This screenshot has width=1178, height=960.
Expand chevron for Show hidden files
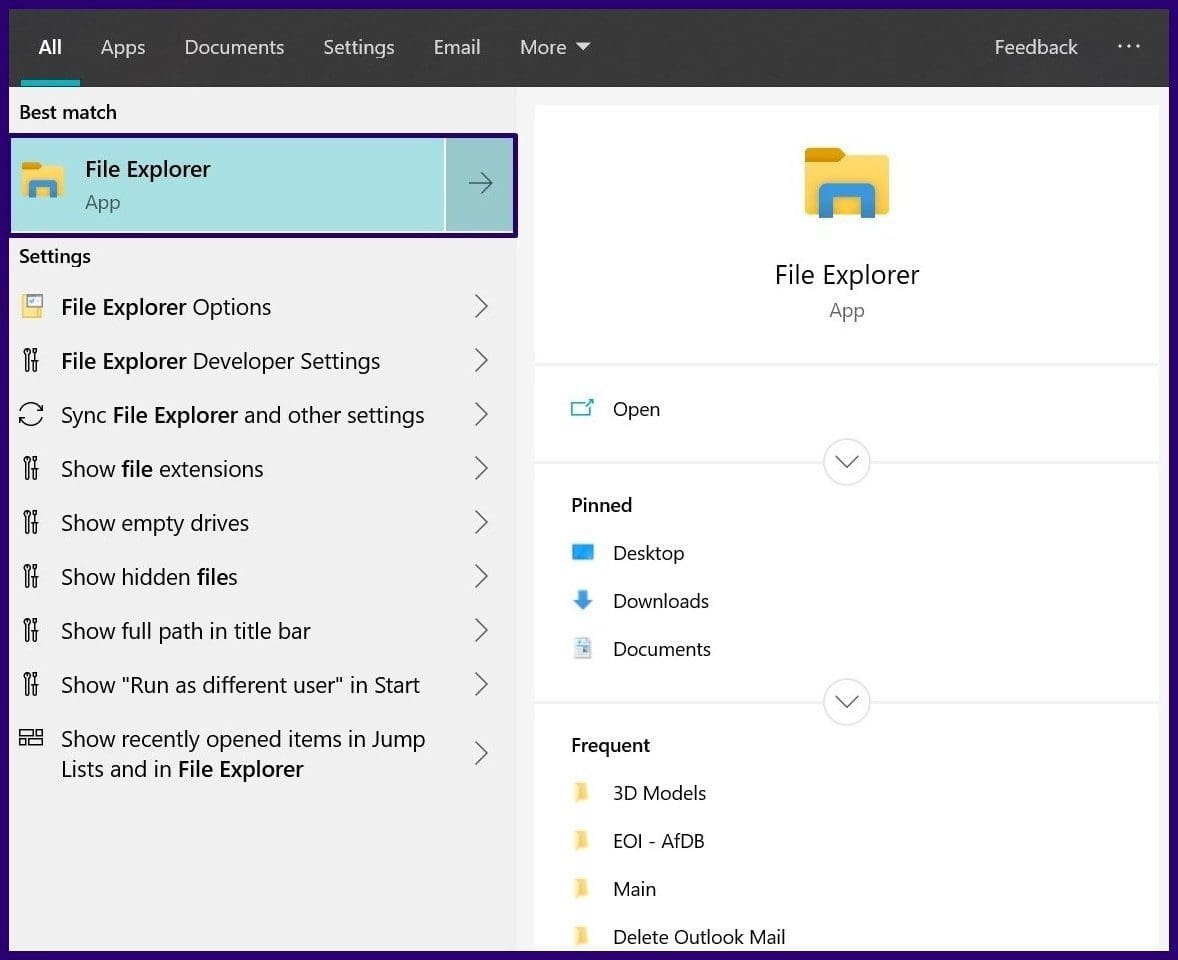tap(482, 576)
